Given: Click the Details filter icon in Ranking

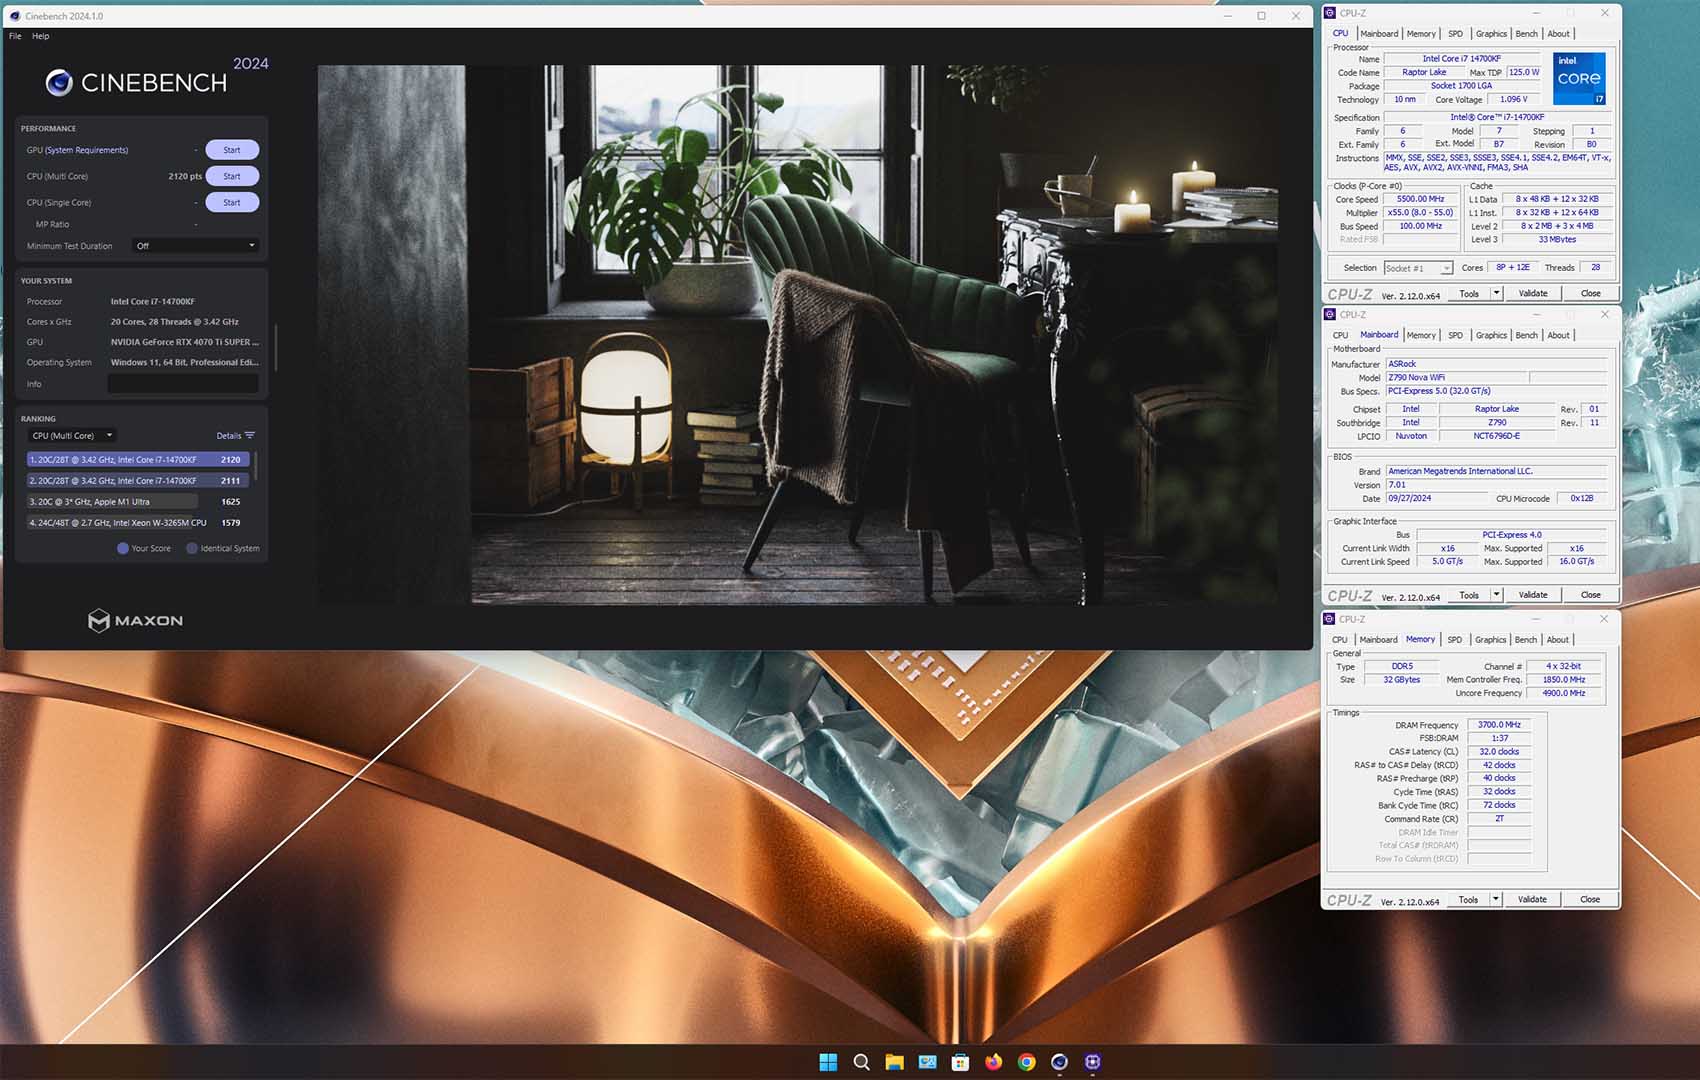Looking at the screenshot, I should click(x=250, y=435).
